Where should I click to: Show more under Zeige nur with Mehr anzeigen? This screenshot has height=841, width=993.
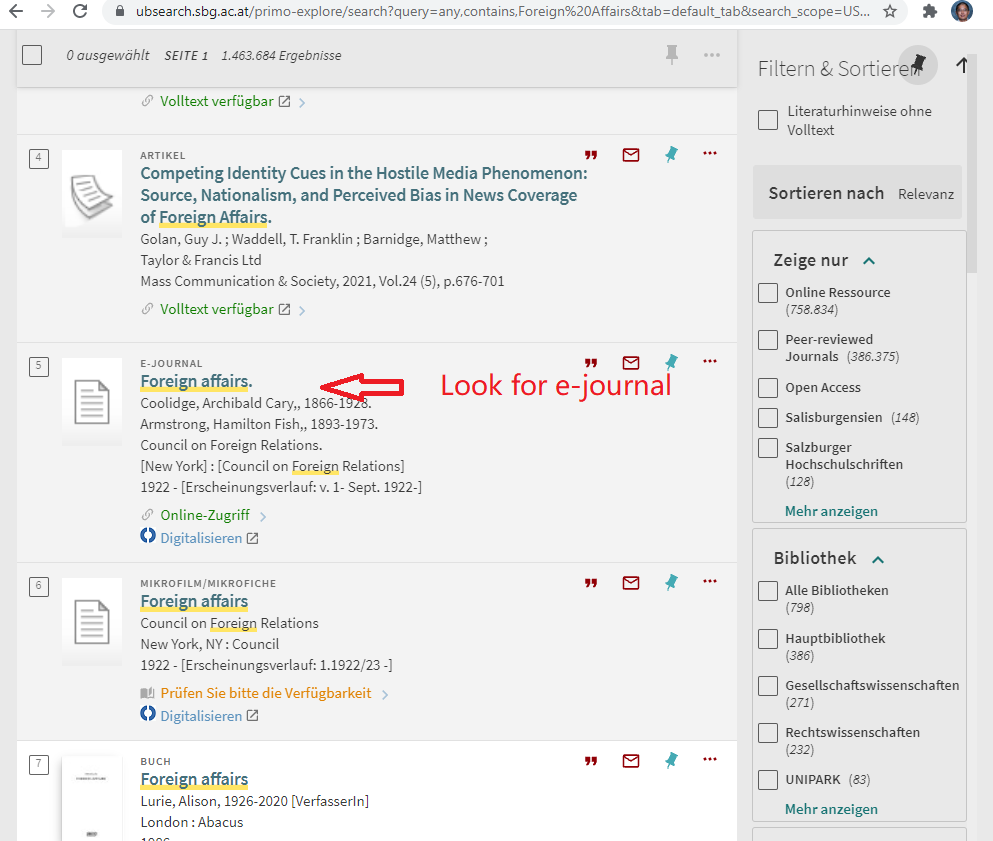[x=831, y=511]
